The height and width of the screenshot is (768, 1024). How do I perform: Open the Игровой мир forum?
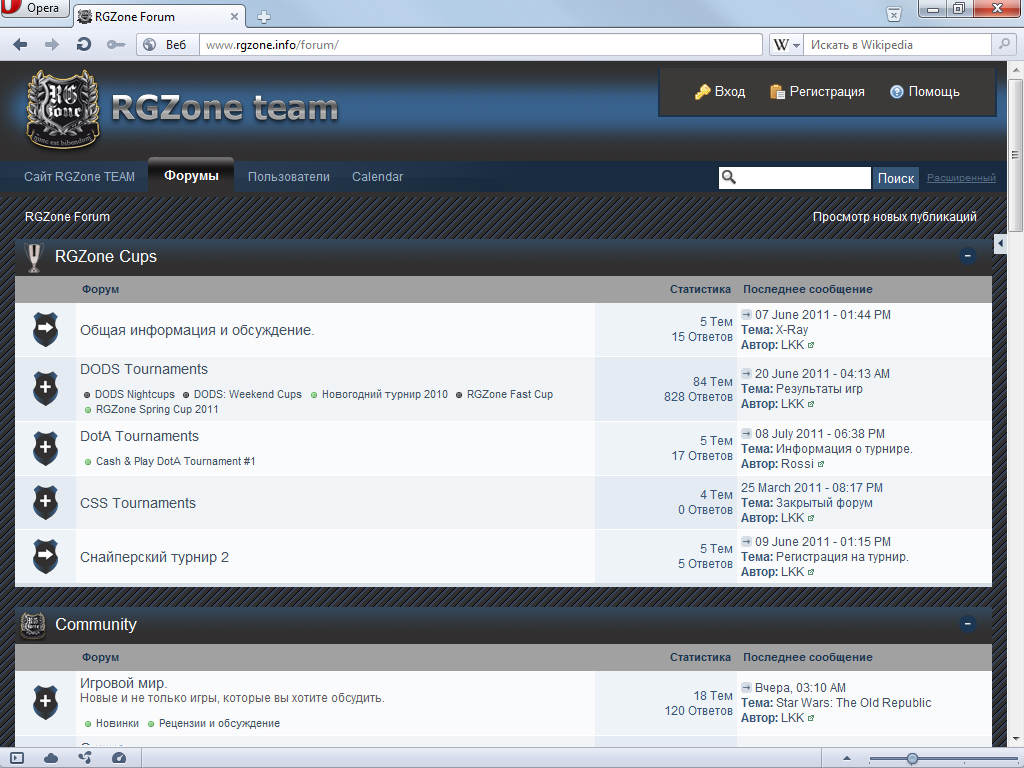click(x=123, y=683)
